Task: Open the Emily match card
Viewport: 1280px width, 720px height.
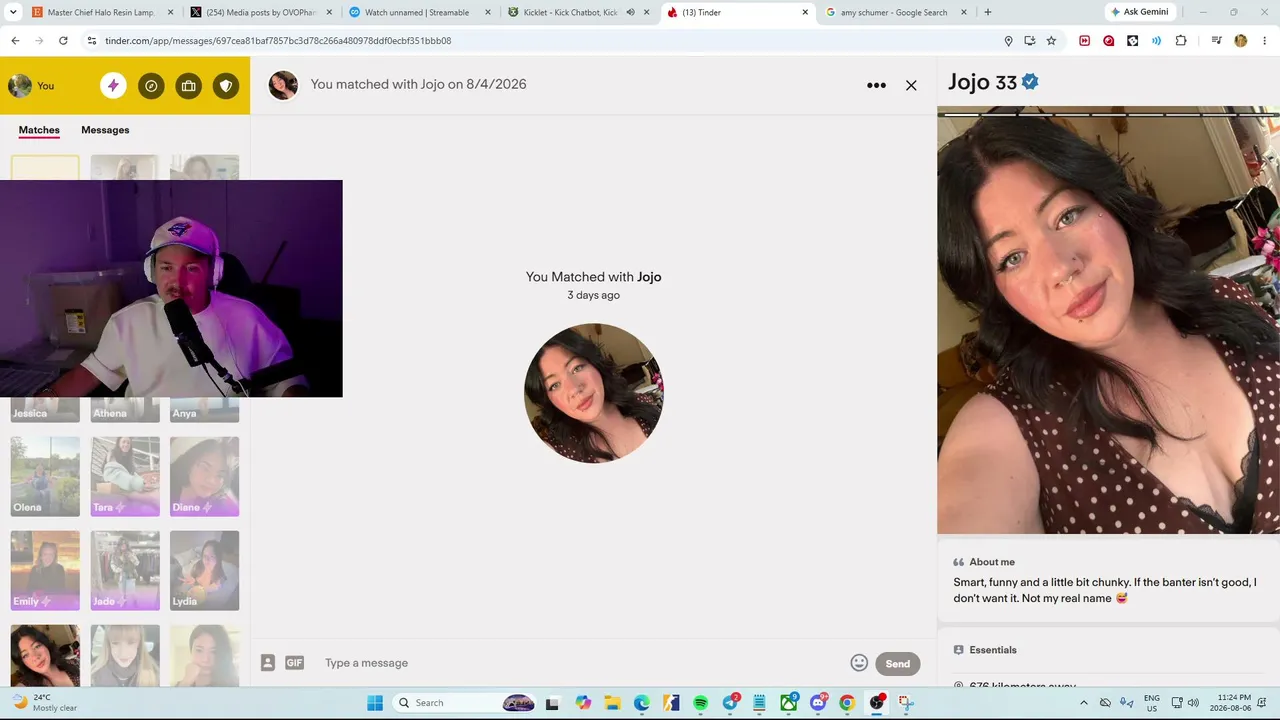Action: 45,570
